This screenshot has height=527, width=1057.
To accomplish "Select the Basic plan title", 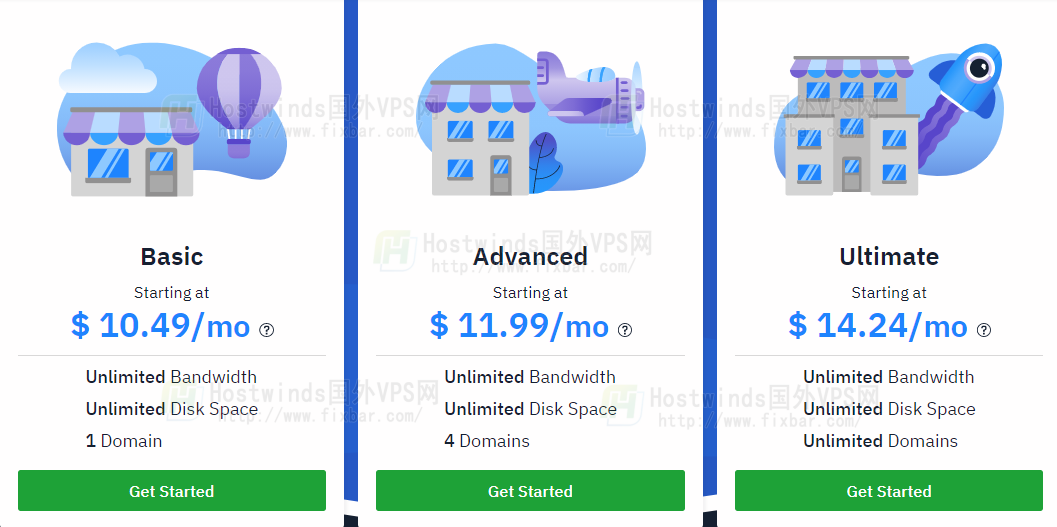I will 172,257.
